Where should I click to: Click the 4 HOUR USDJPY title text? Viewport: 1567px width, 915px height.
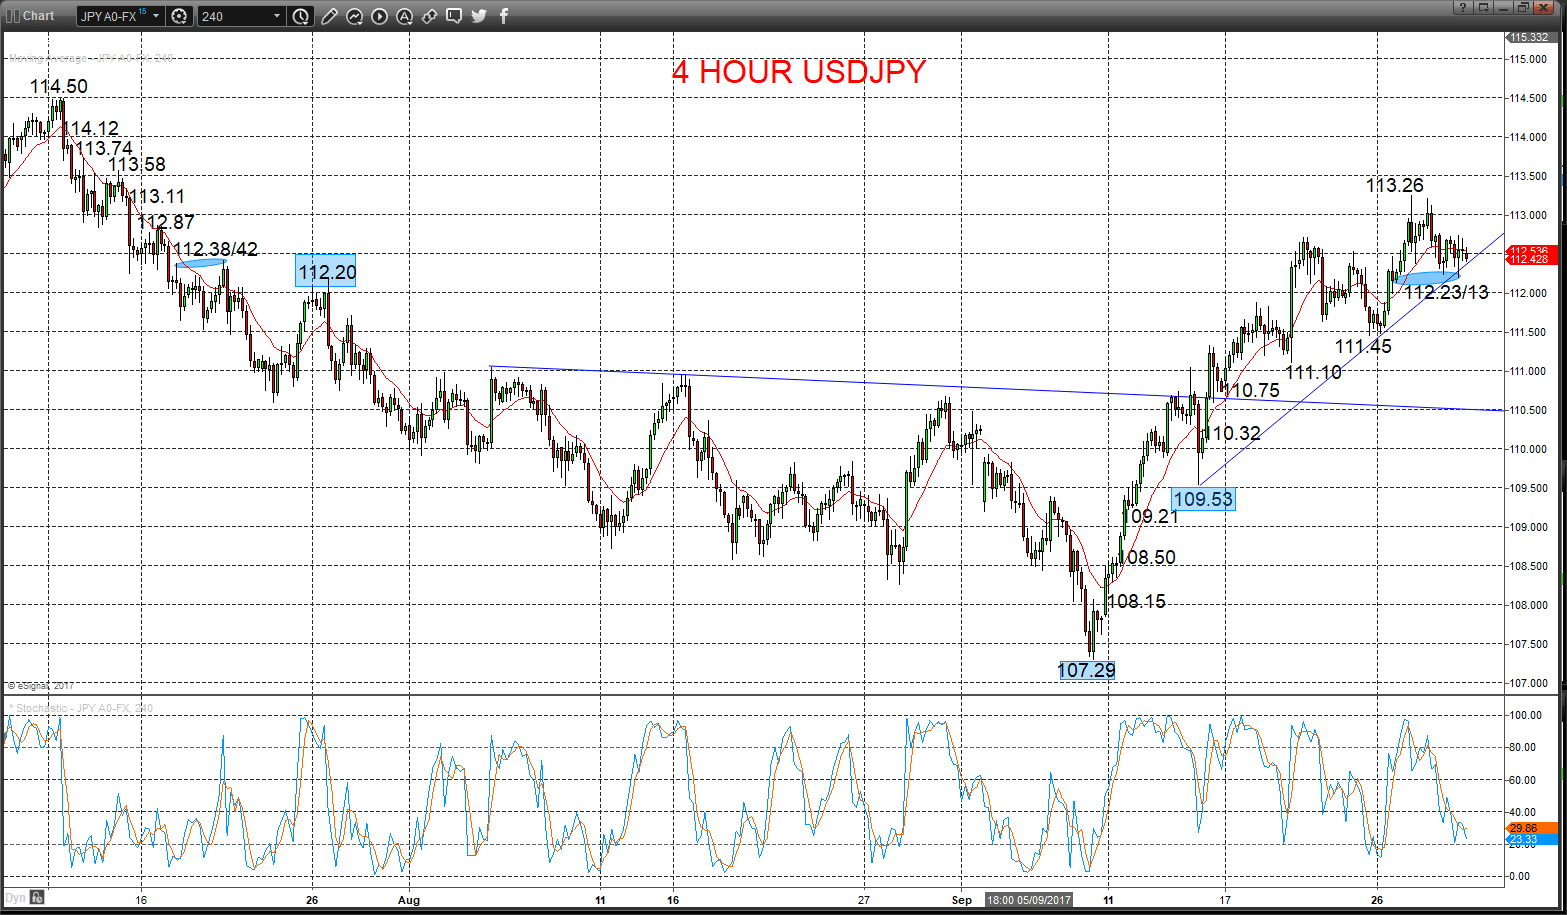(x=798, y=72)
